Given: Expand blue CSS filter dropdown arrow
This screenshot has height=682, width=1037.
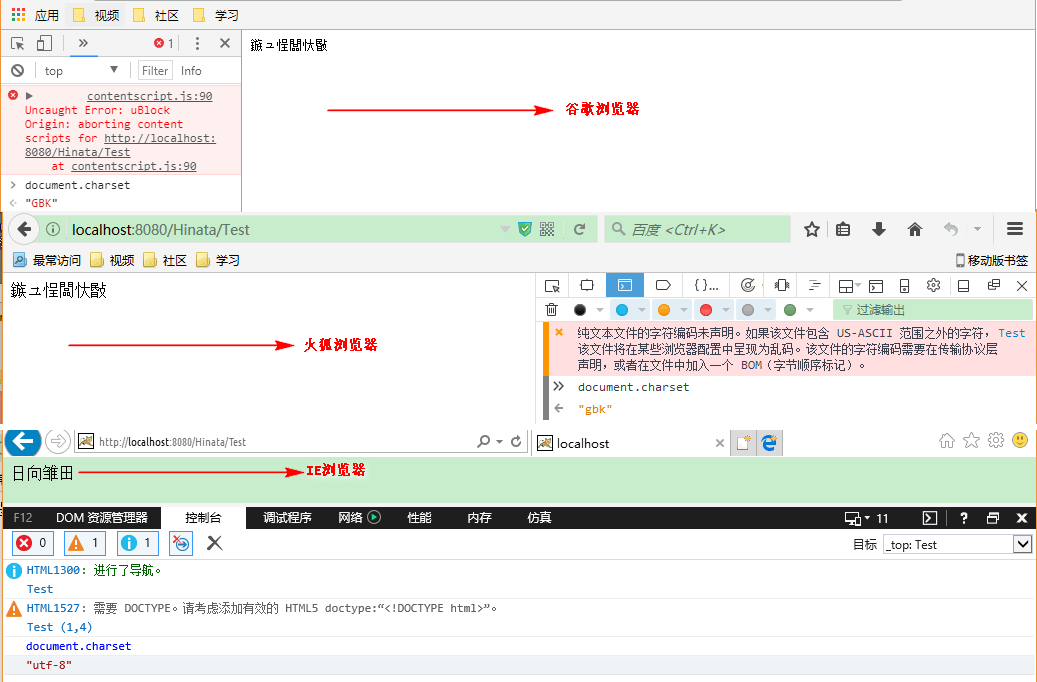Looking at the screenshot, I should click(642, 310).
